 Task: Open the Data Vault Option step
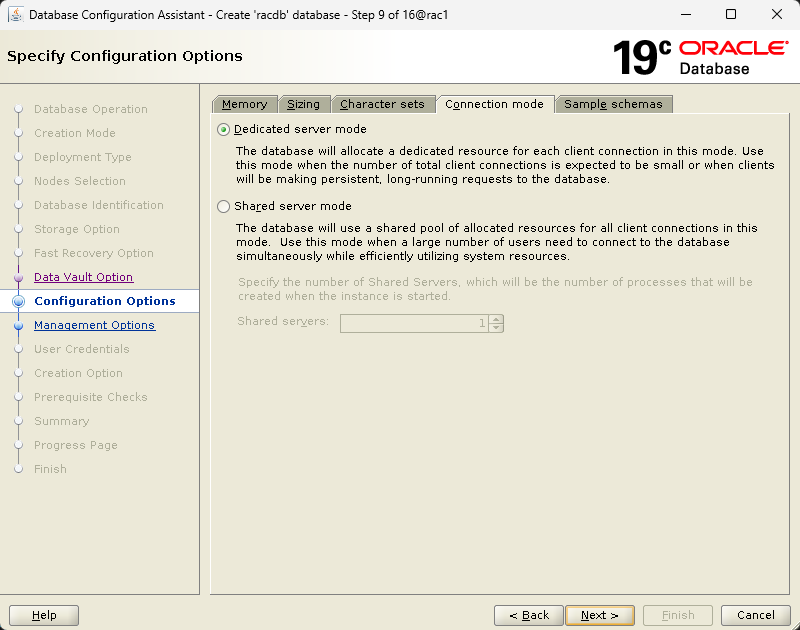pyautogui.click(x=84, y=277)
